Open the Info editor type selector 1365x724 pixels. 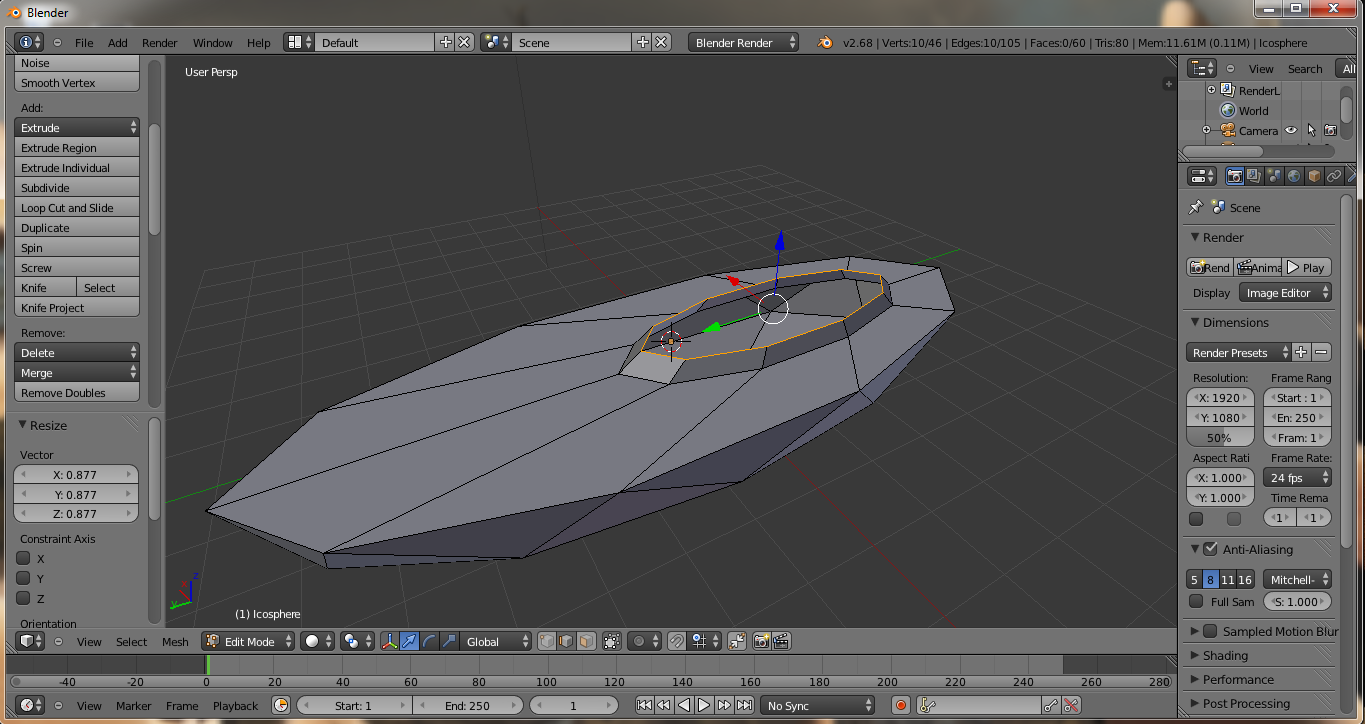(x=31, y=42)
